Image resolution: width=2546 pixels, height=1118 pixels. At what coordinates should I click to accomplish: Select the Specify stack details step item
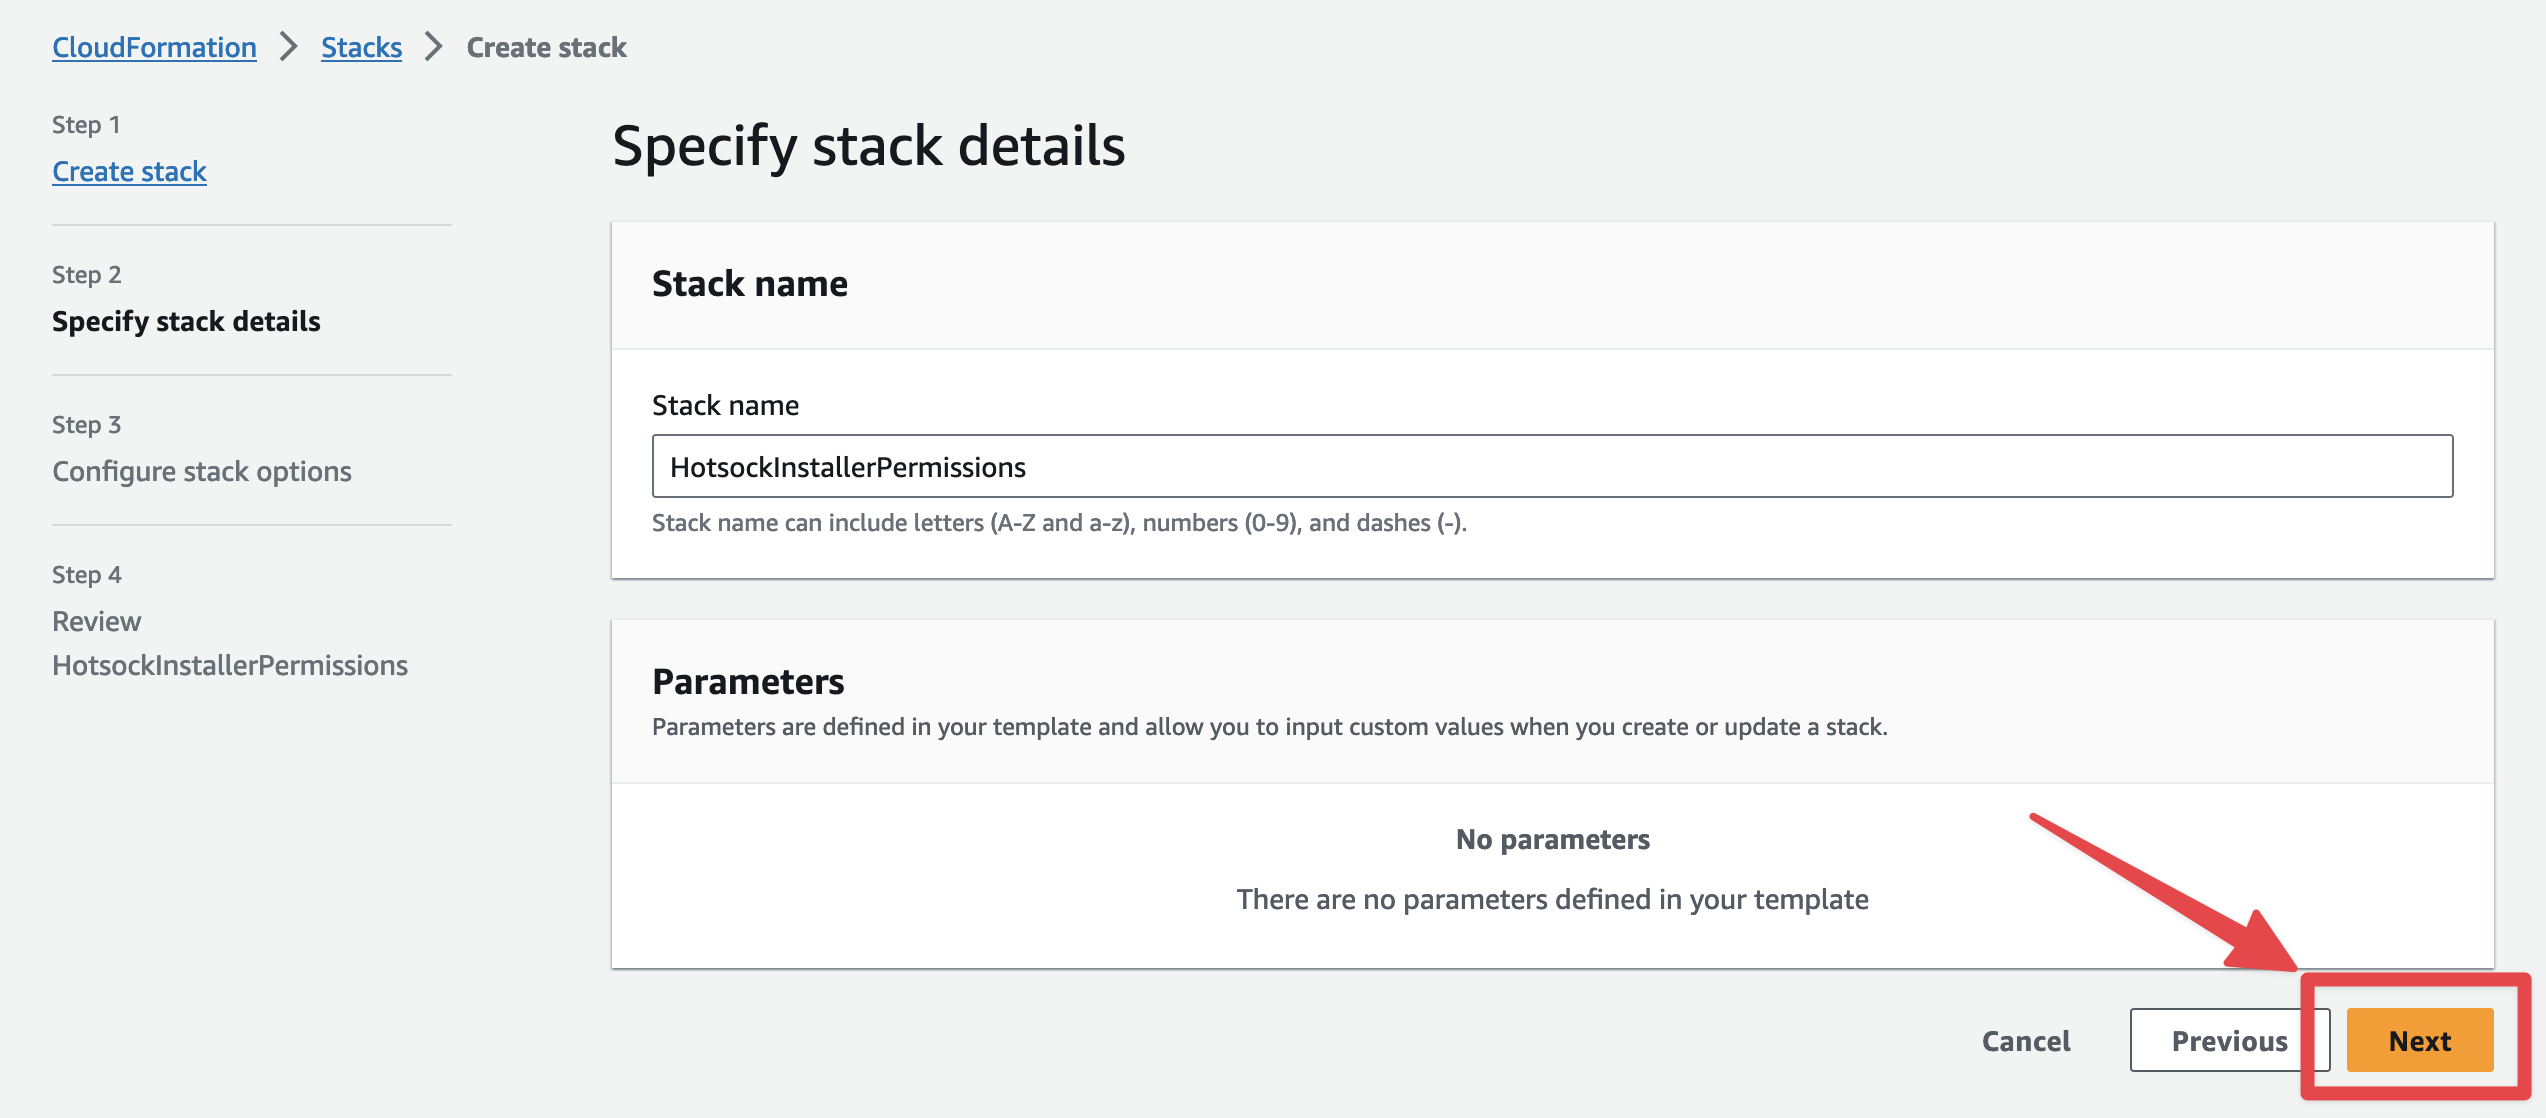coord(186,321)
